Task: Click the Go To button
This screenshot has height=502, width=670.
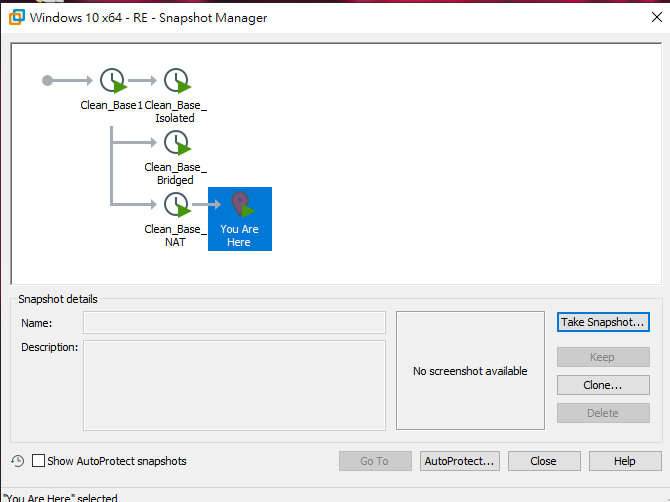Action: click(x=375, y=461)
